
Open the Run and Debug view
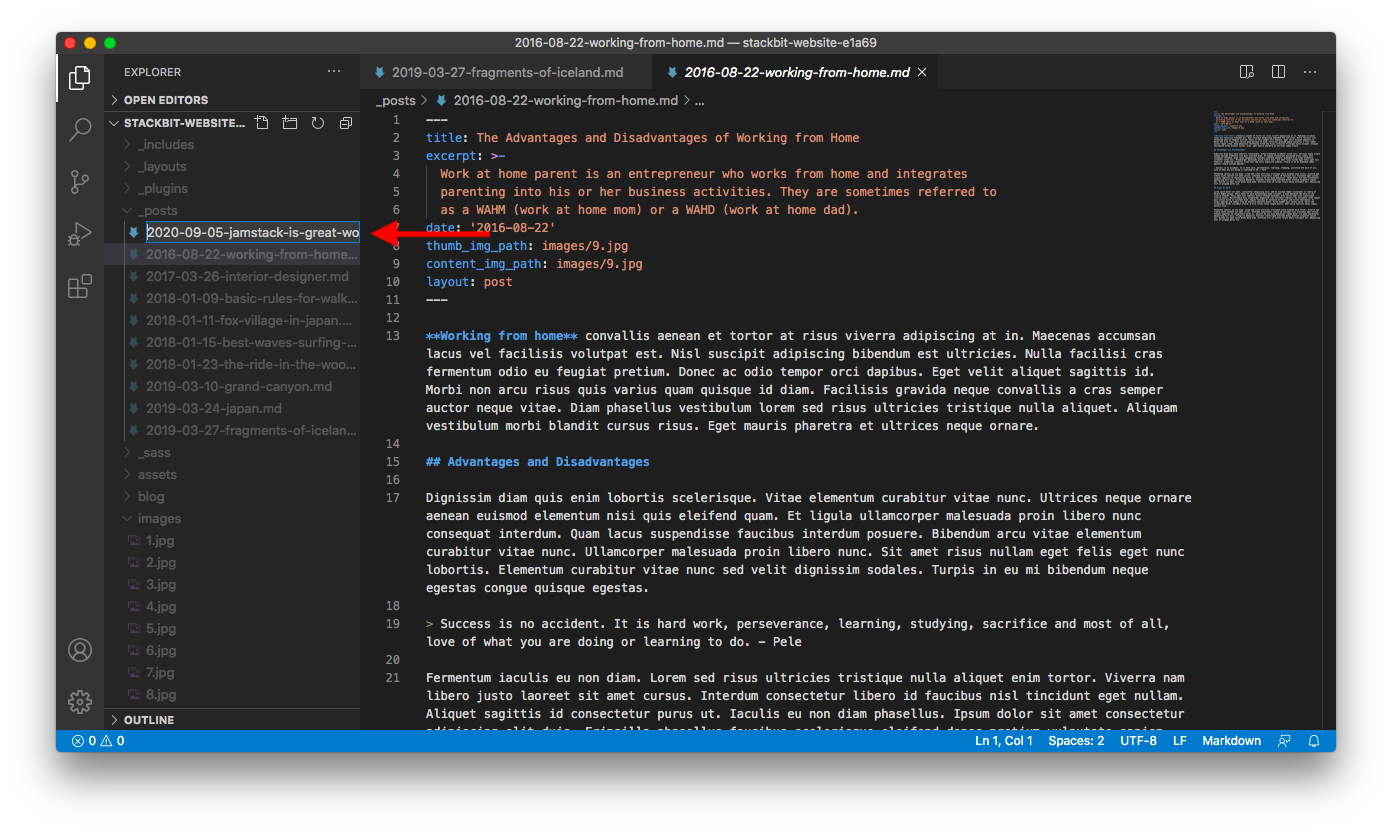coord(80,235)
